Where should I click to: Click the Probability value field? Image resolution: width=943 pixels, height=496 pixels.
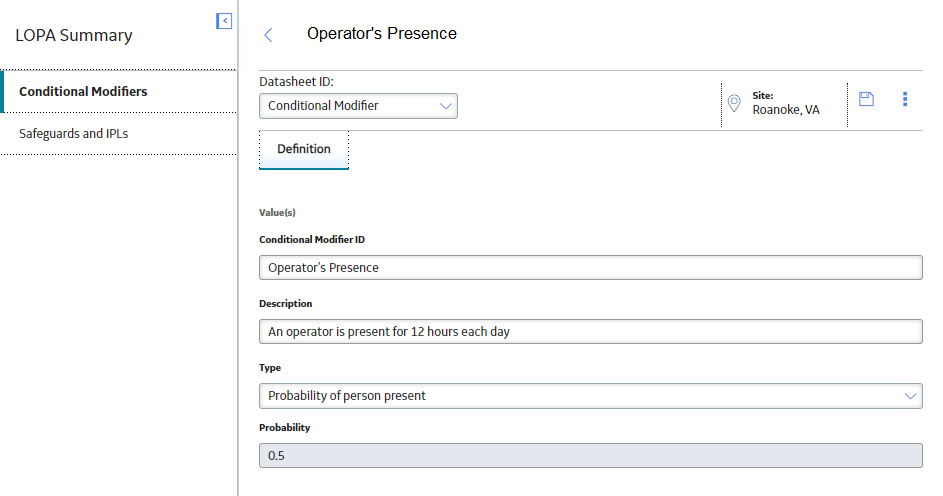coord(591,456)
